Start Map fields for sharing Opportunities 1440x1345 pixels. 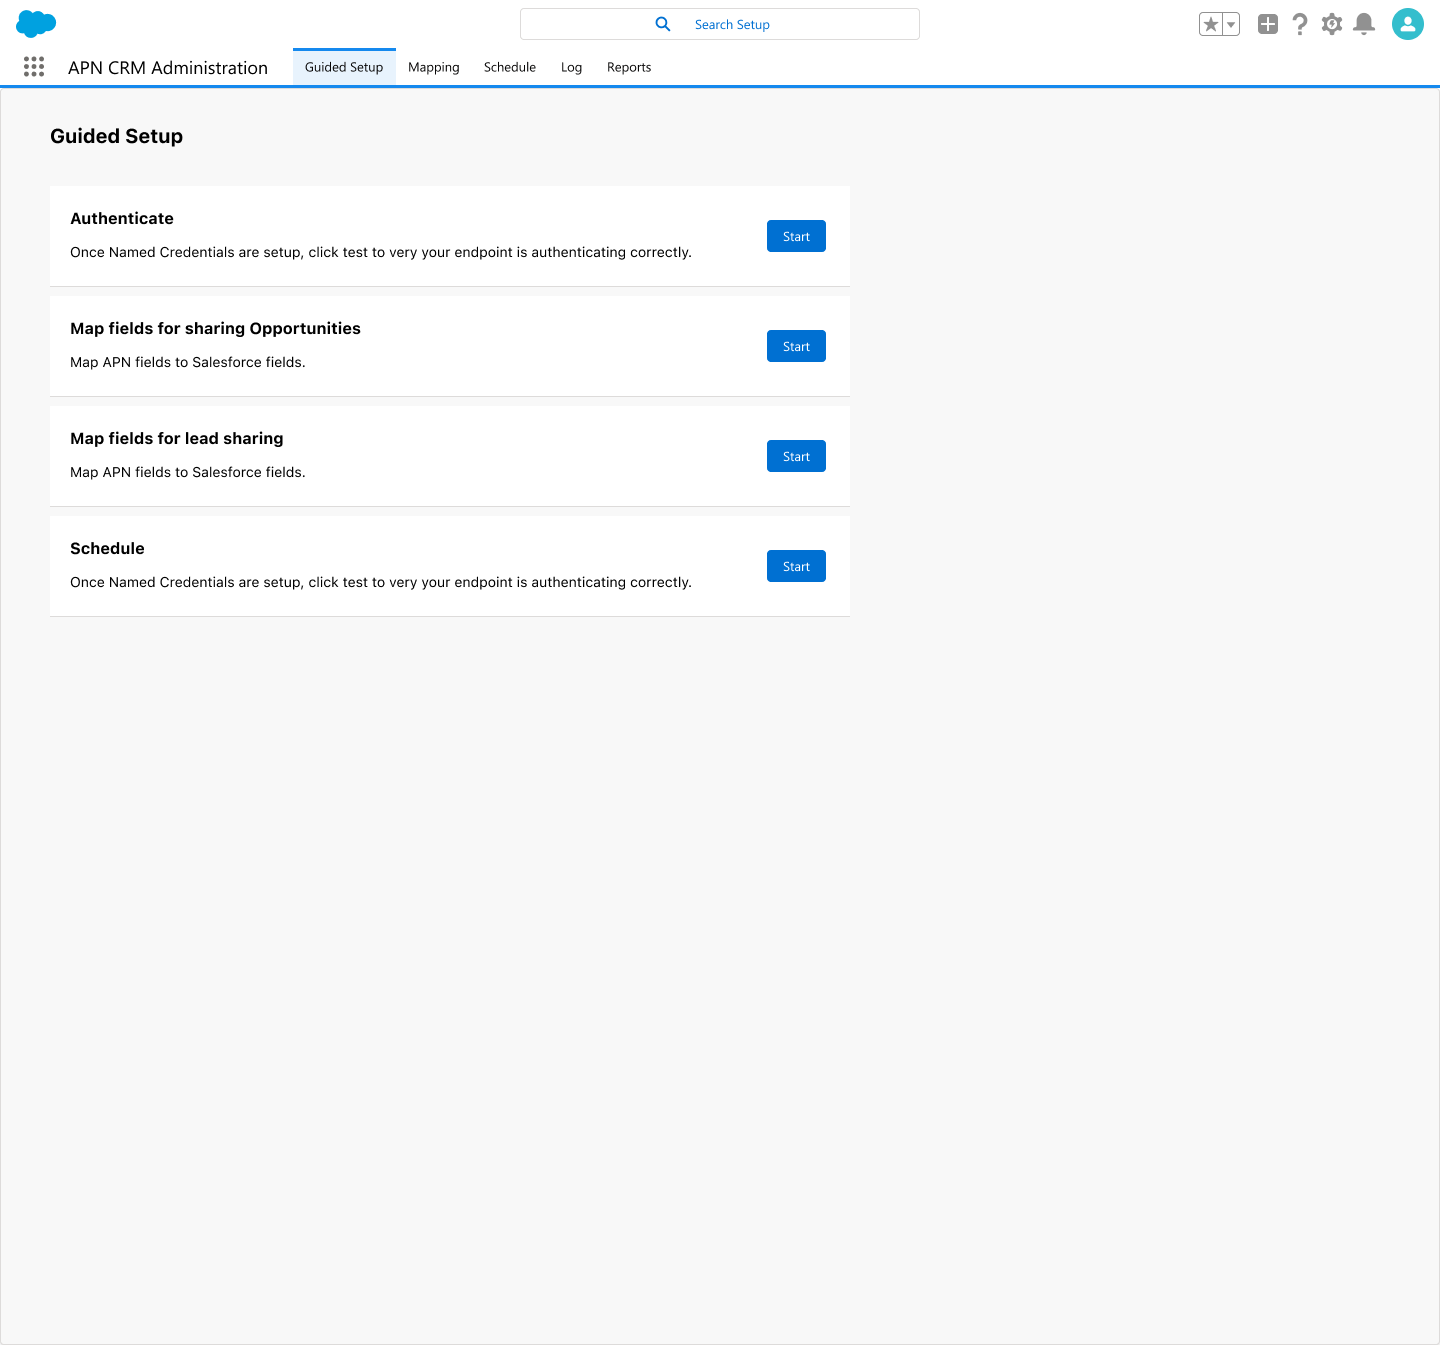pos(796,346)
